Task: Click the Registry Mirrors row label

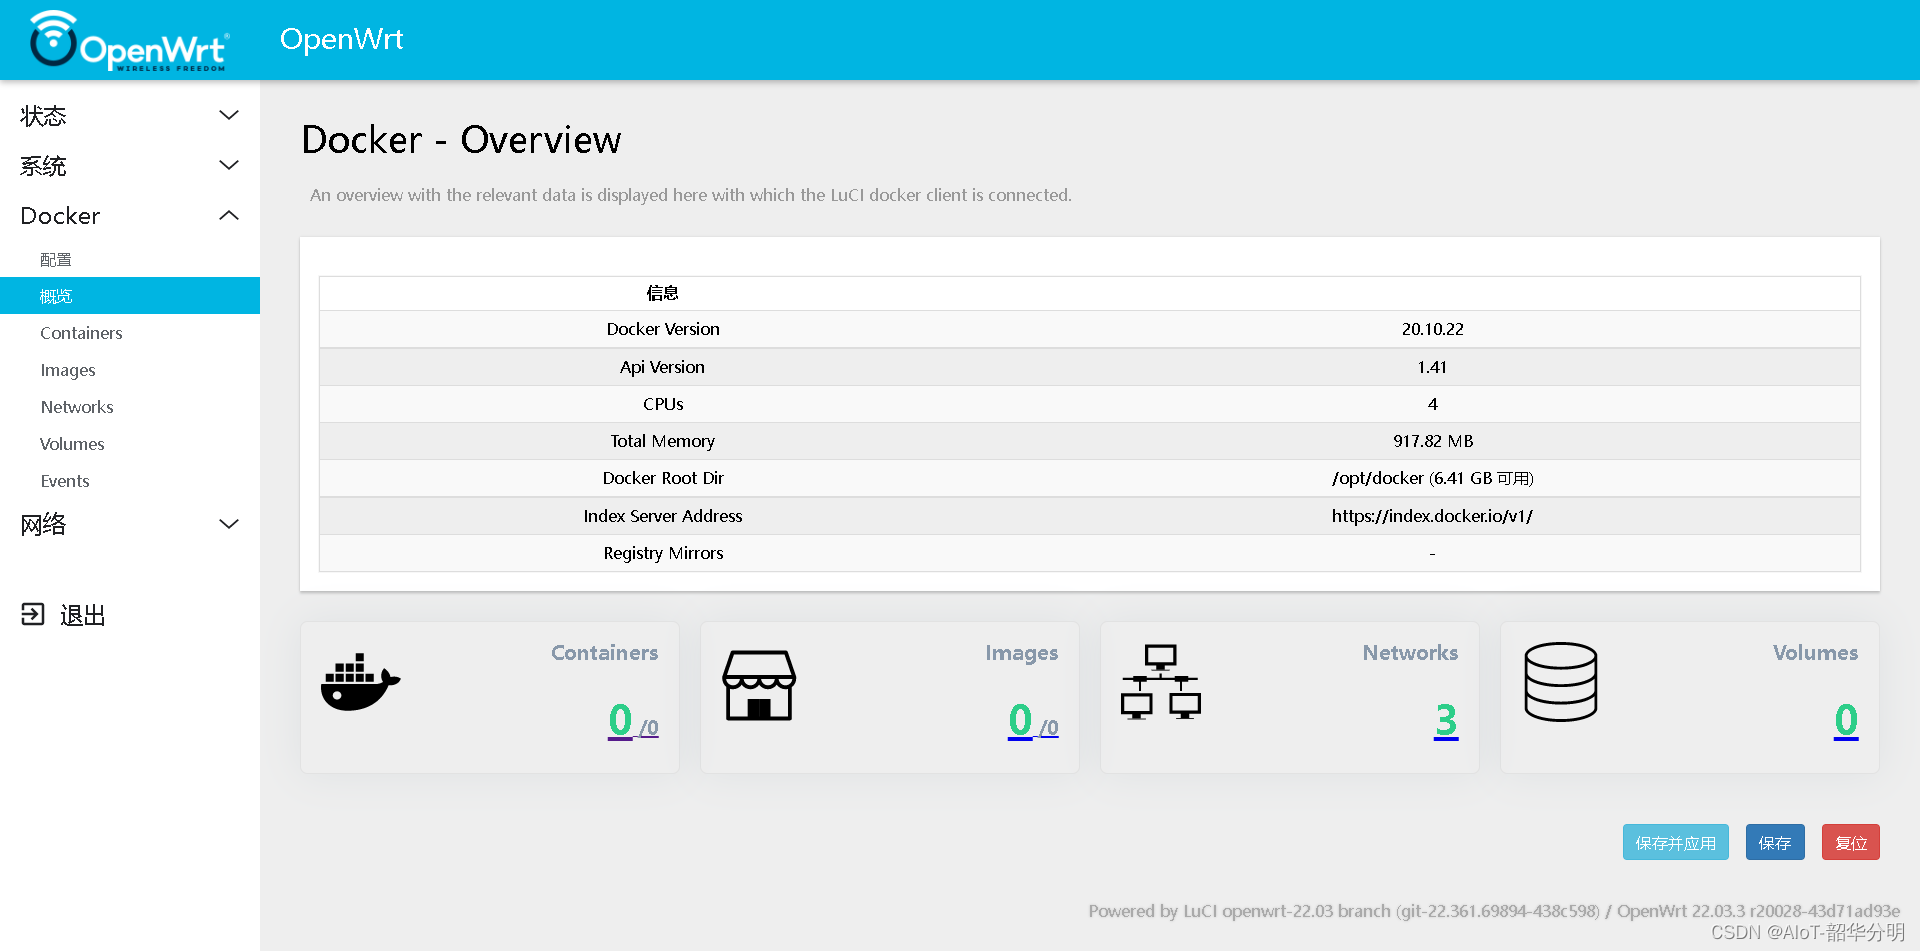Action: [x=663, y=553]
